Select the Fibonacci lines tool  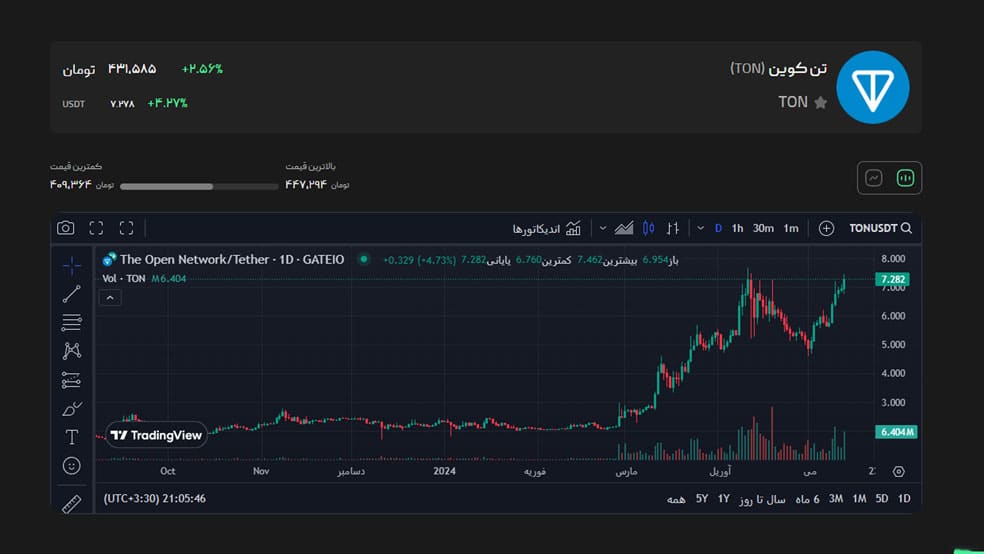pos(72,322)
